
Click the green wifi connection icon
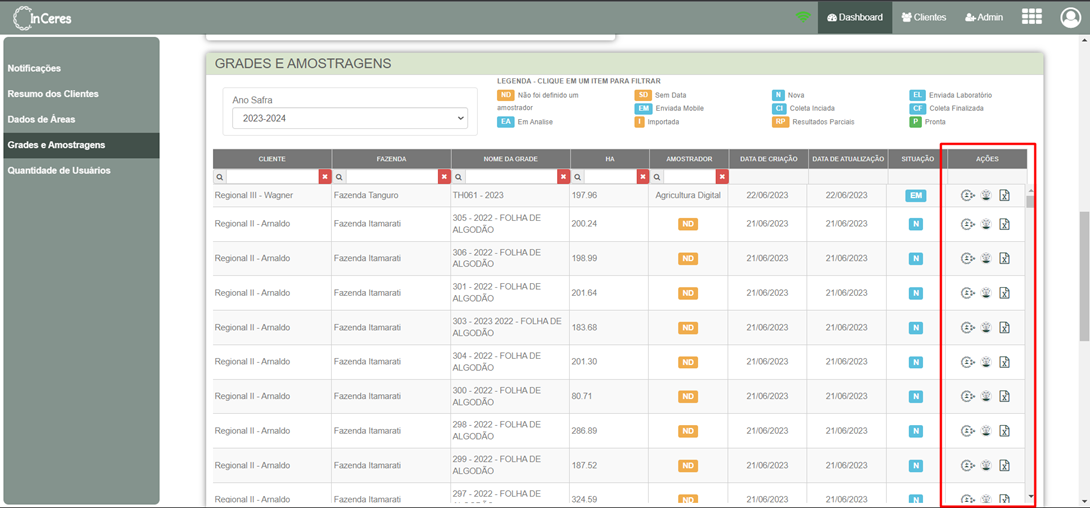(804, 17)
